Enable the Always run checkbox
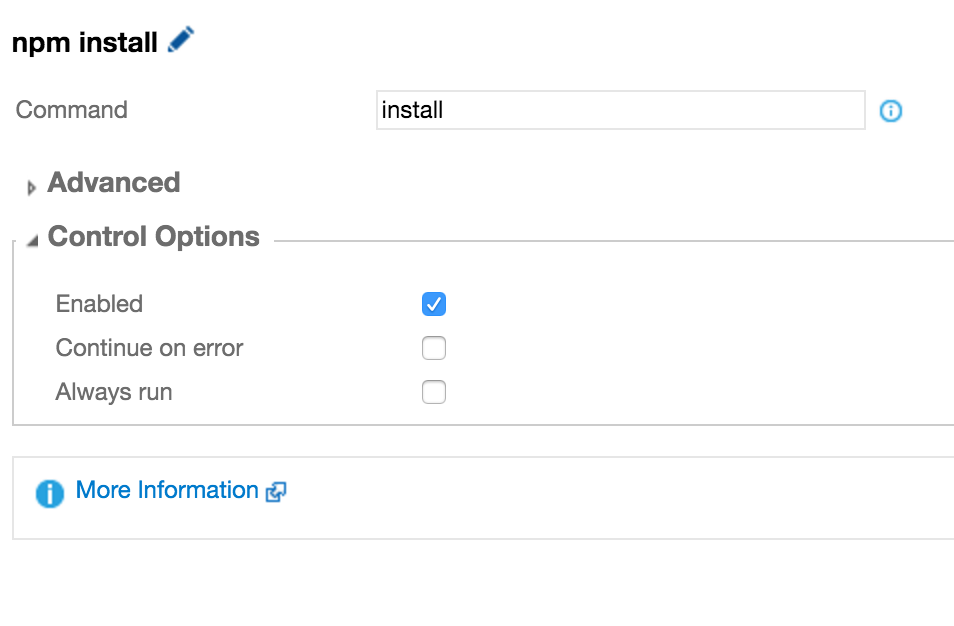This screenshot has width=954, height=626. click(433, 392)
